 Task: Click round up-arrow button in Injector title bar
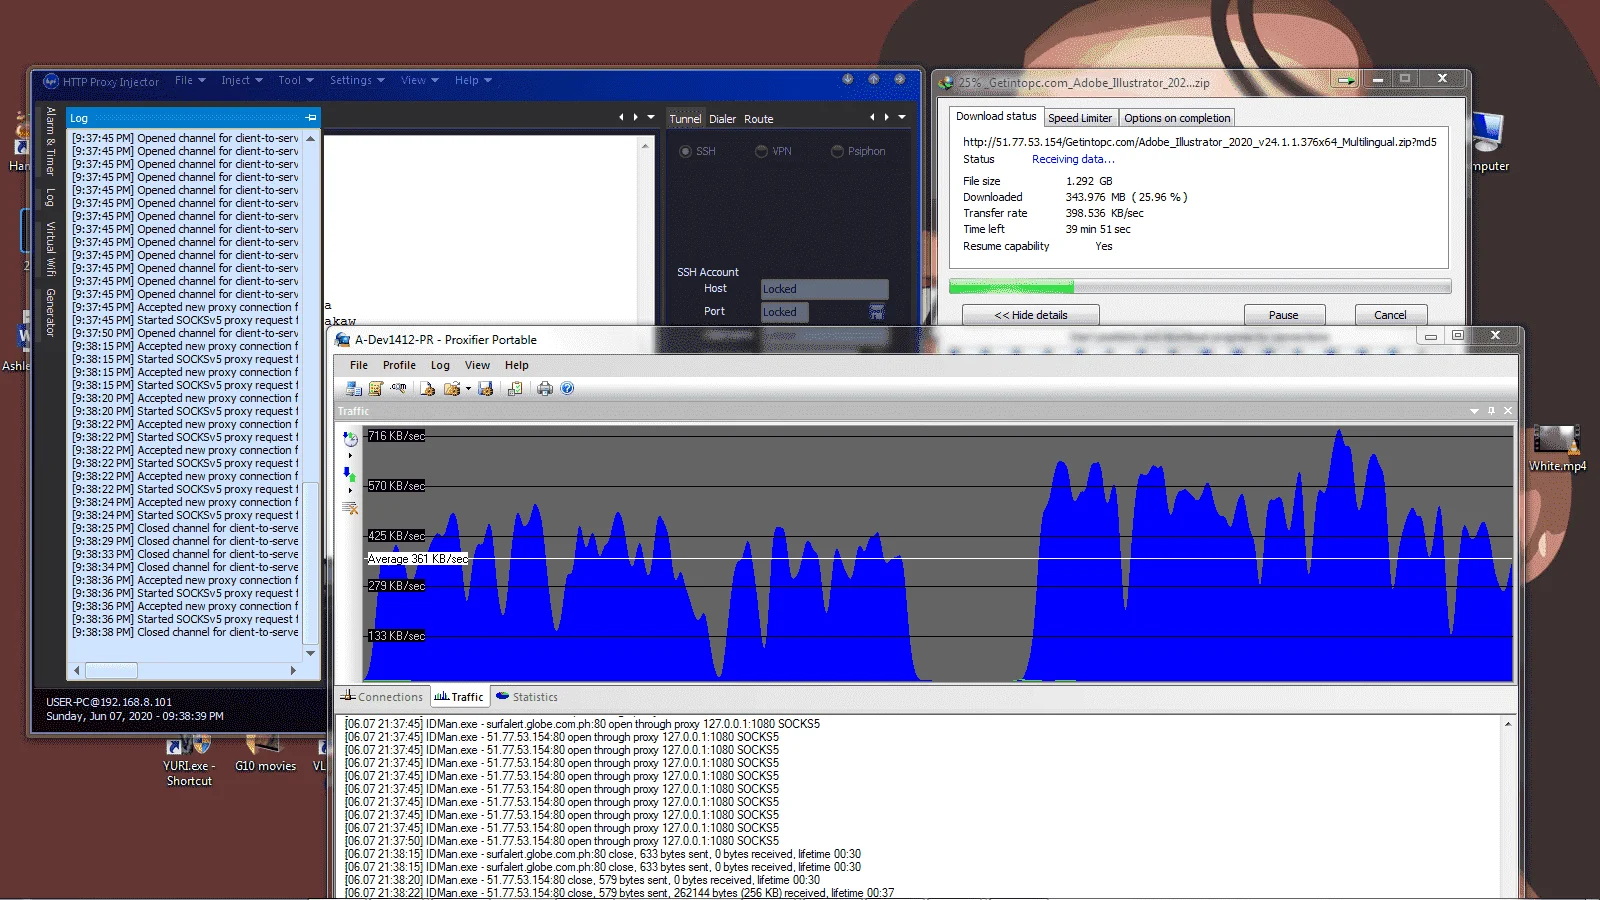pyautogui.click(x=873, y=79)
